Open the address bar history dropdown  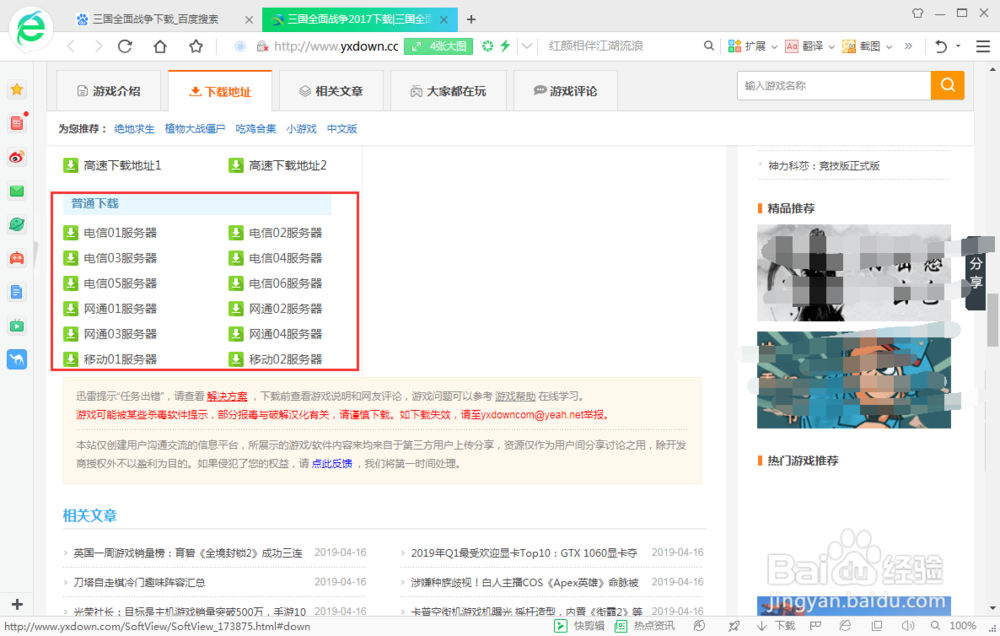525,45
